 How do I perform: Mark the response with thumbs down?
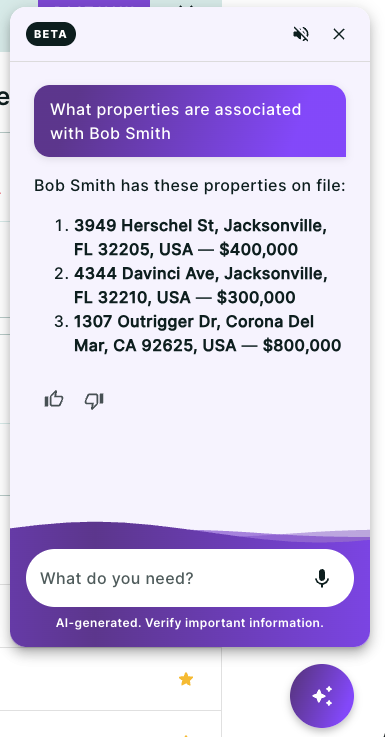click(x=94, y=400)
